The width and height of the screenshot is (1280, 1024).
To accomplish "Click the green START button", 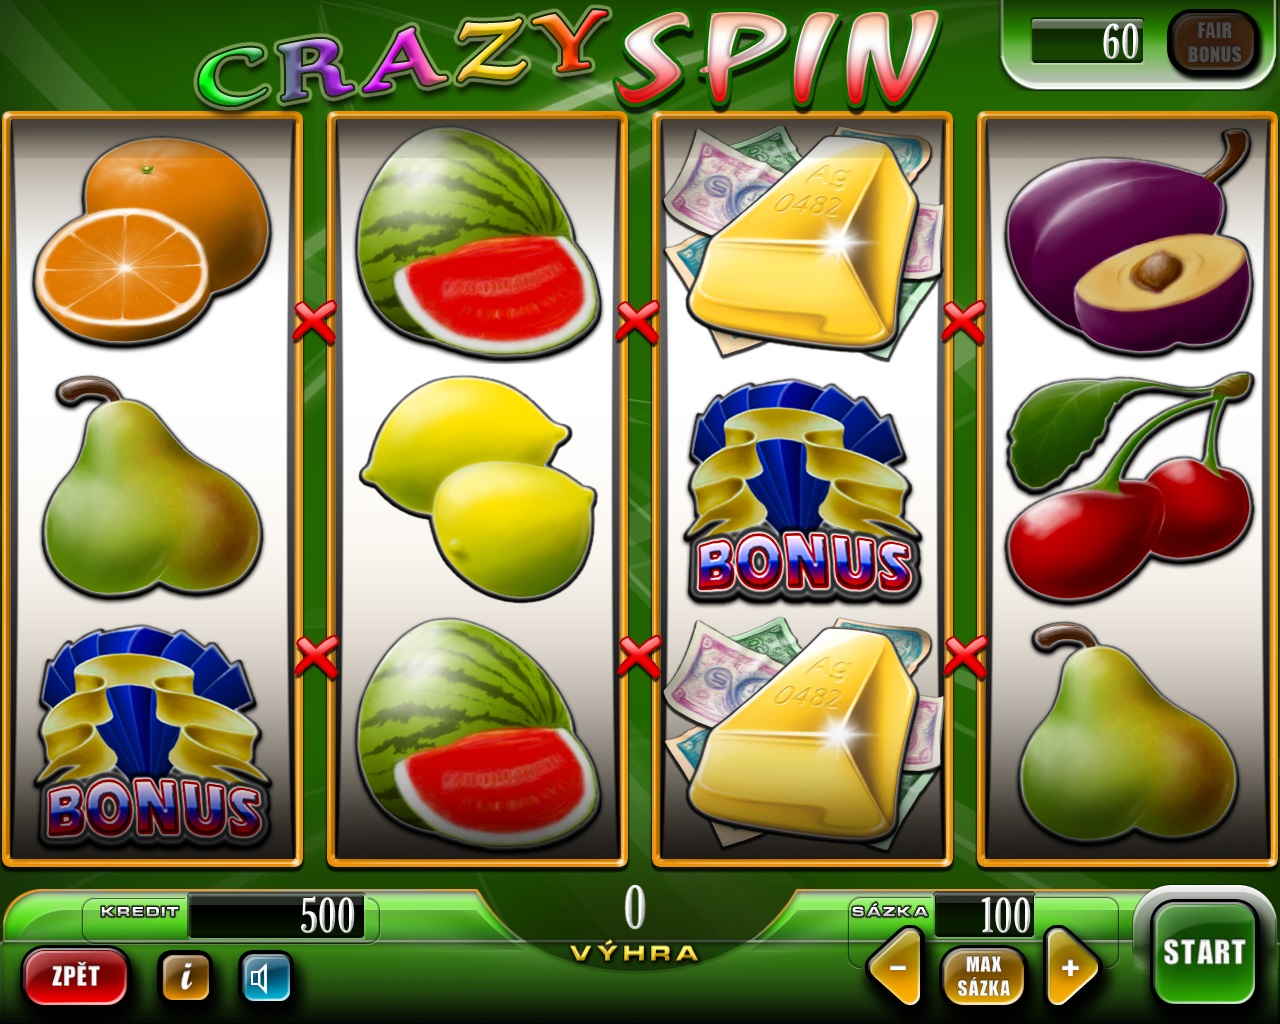I will click(1203, 952).
